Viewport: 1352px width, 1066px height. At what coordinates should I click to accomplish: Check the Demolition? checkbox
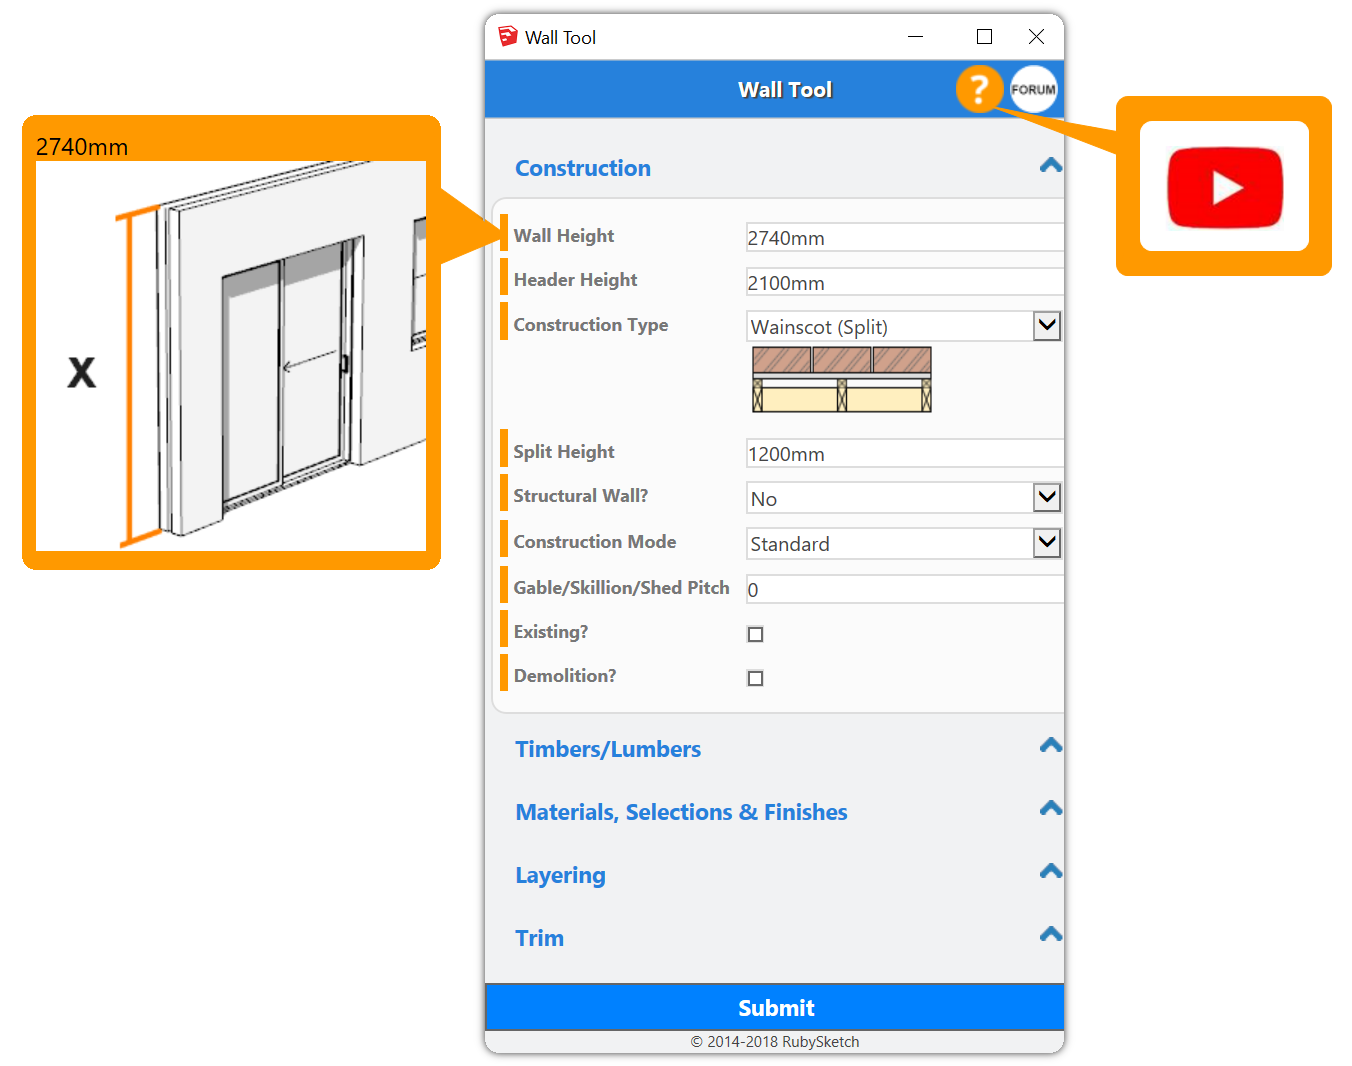(x=756, y=678)
